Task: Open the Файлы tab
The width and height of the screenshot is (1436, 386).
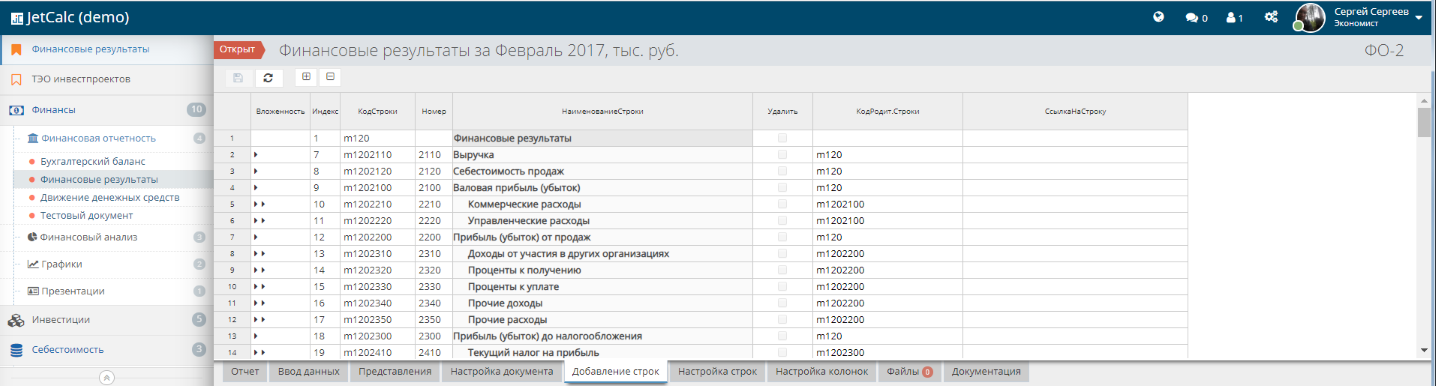Action: (909, 371)
